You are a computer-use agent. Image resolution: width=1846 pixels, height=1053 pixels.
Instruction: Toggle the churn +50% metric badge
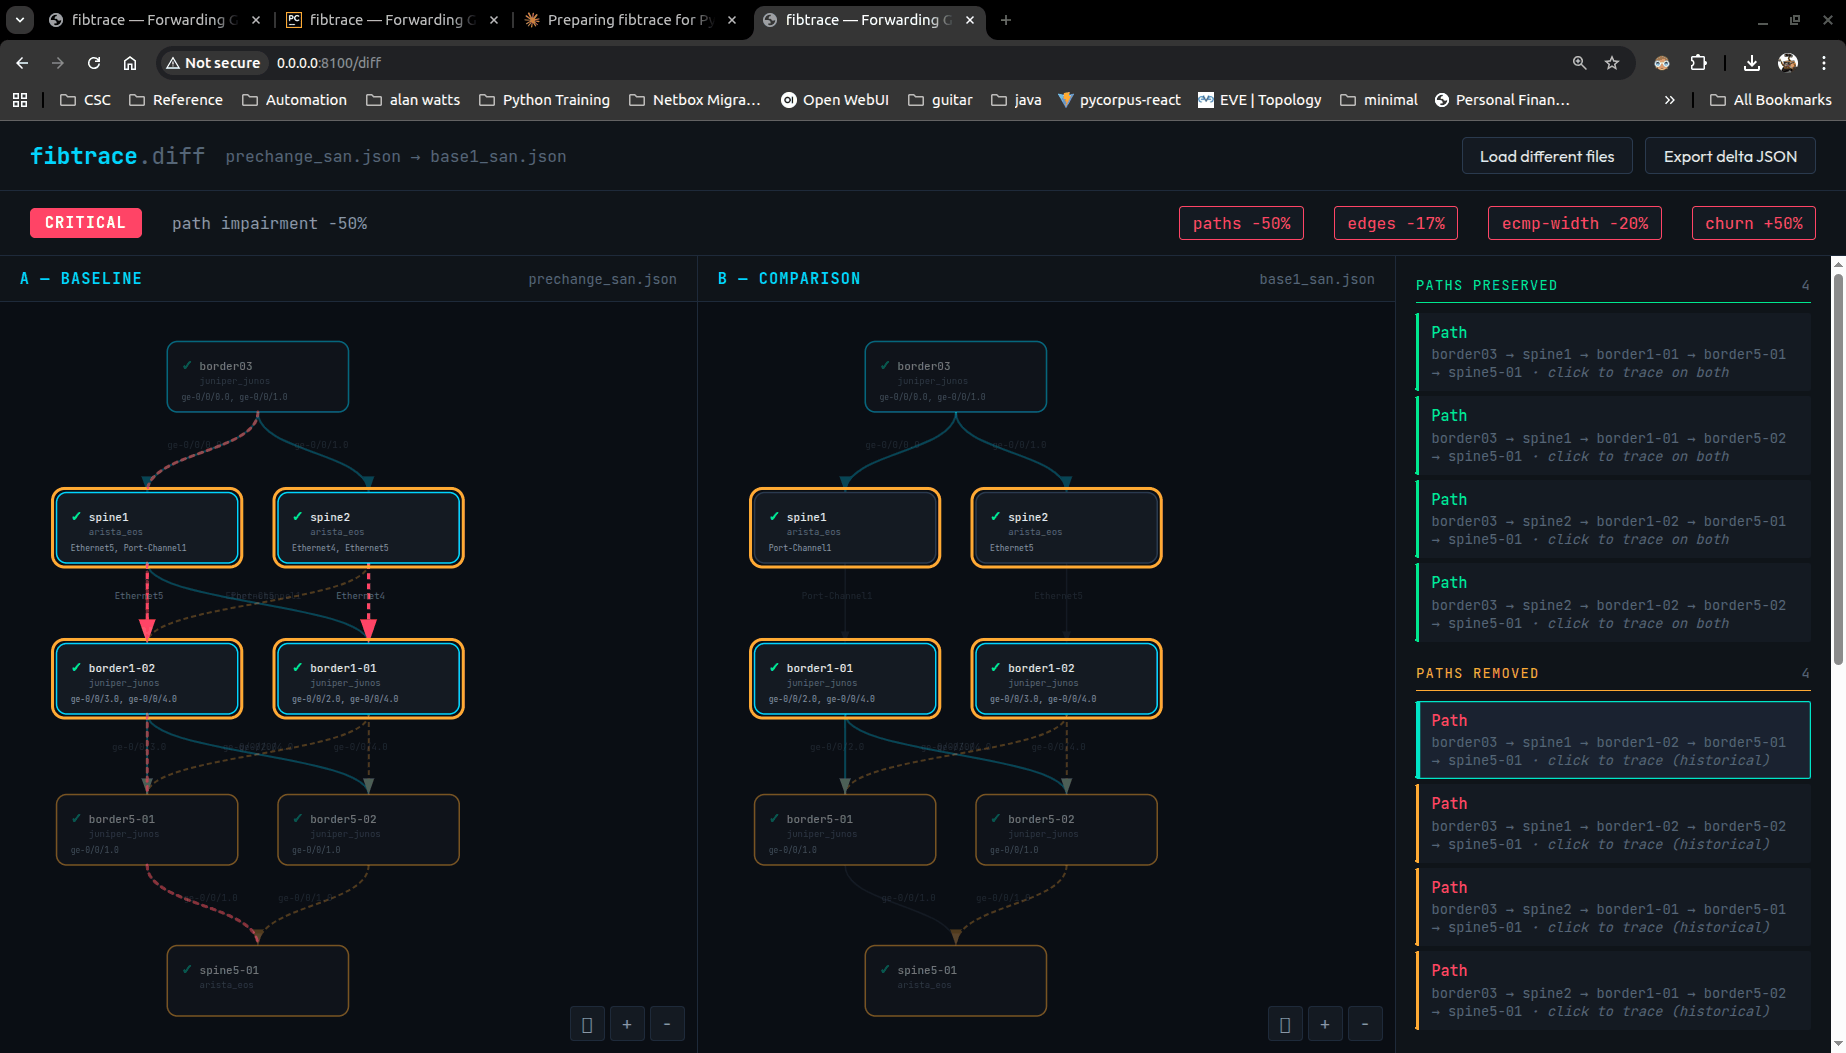click(1753, 223)
